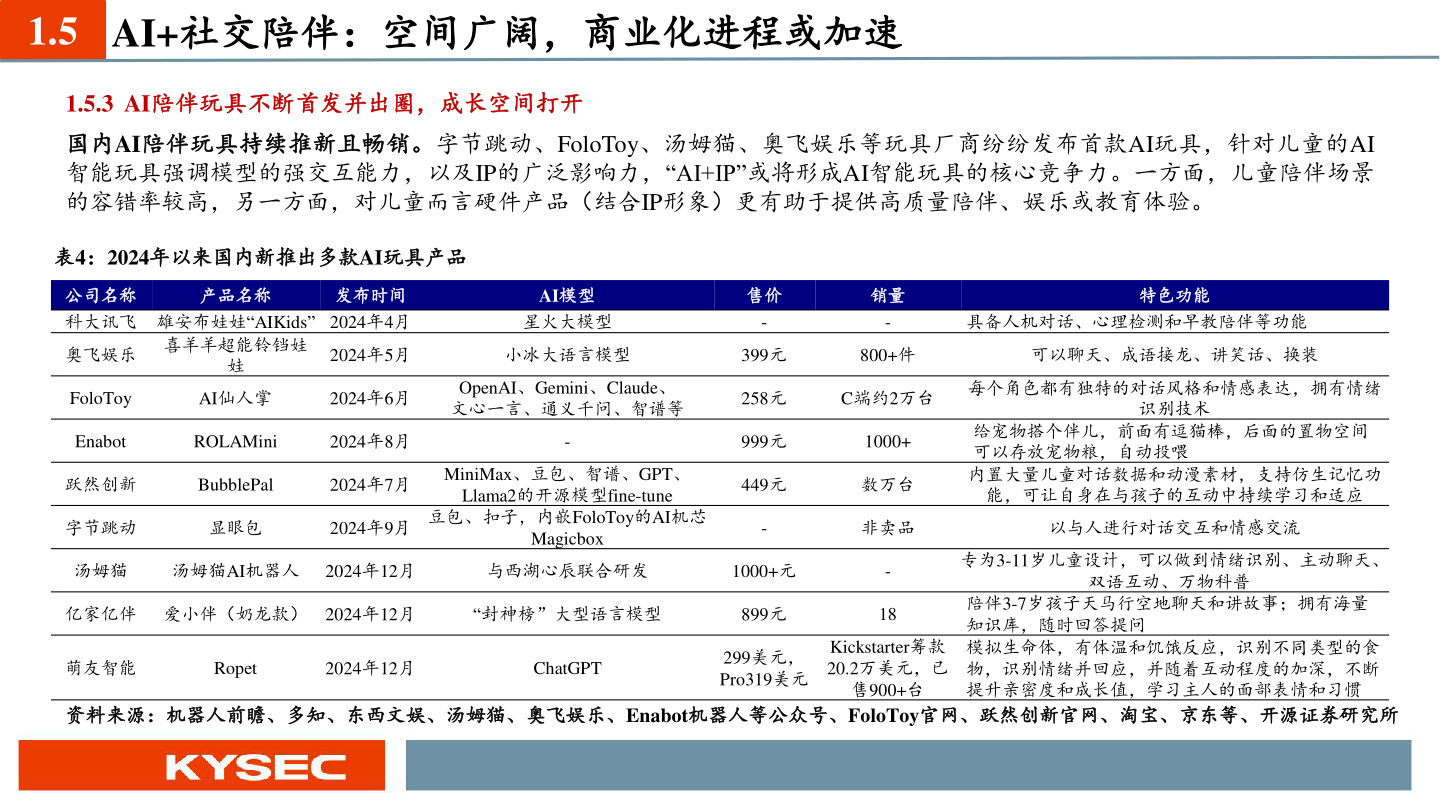Select the 公司名称 column header

103,295
